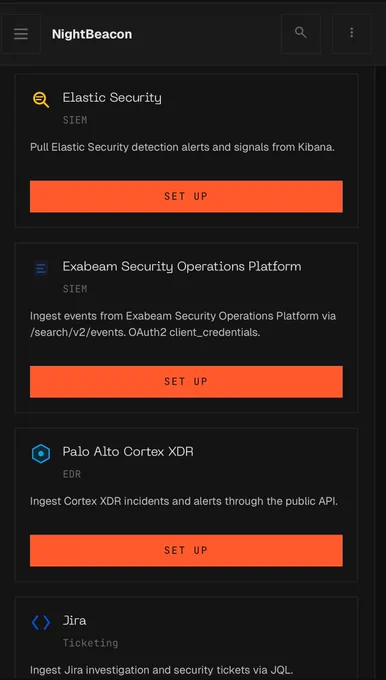Click the Ticketing tag under Jira
The height and width of the screenshot is (680, 386).
coord(90,643)
